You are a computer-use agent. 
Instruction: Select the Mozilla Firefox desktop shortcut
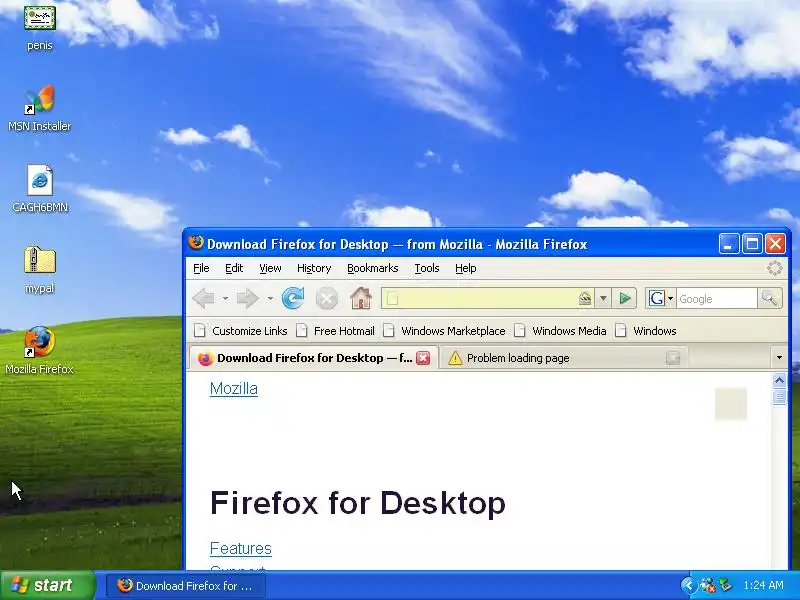pos(39,350)
